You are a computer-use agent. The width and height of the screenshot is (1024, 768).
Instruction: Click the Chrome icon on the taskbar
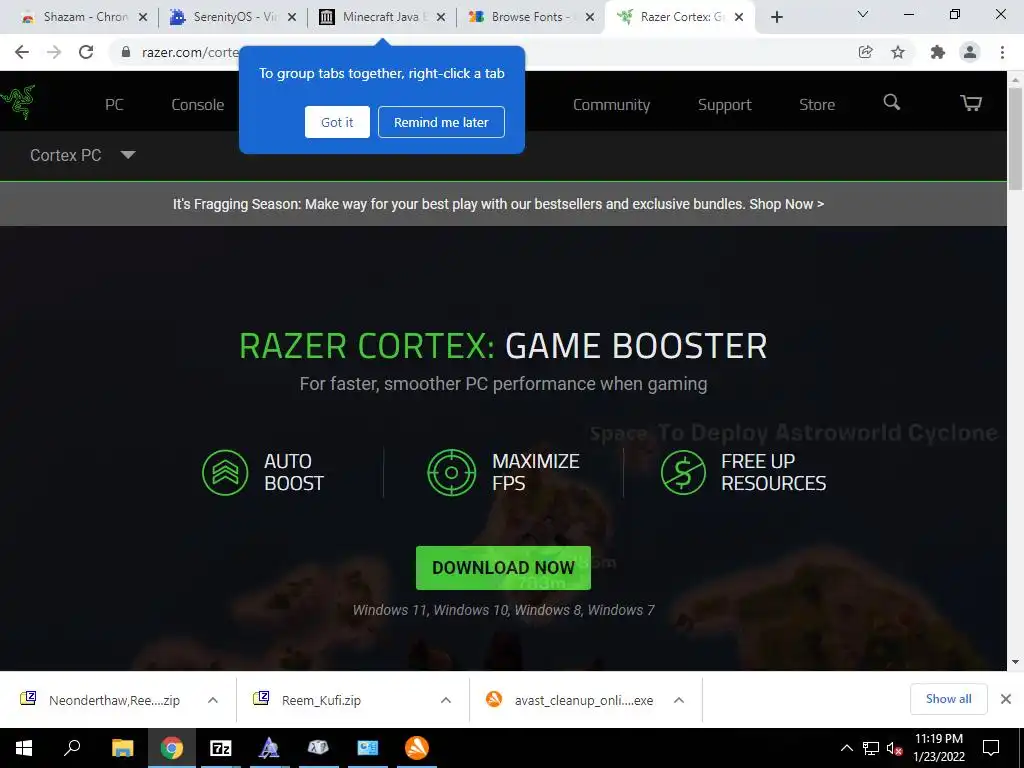tap(172, 748)
